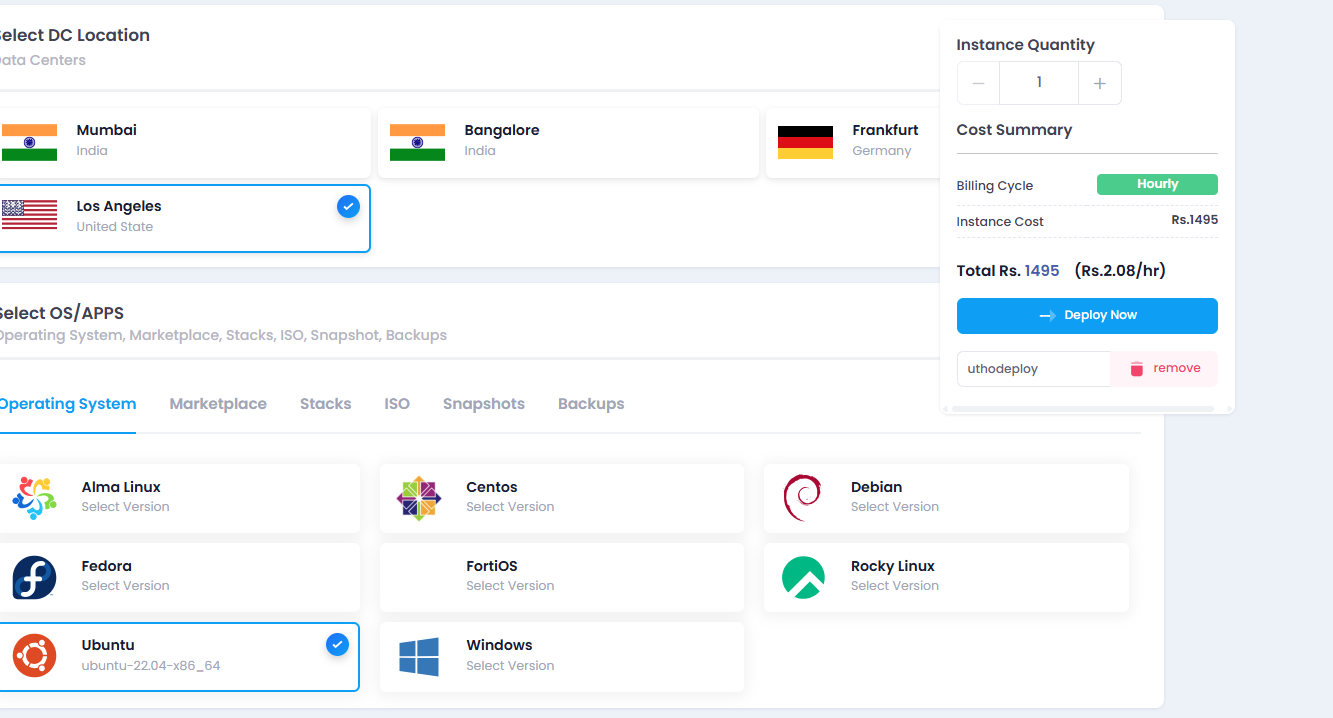Increase instance quantity with plus button
Image resolution: width=1333 pixels, height=718 pixels.
pyautogui.click(x=1100, y=83)
